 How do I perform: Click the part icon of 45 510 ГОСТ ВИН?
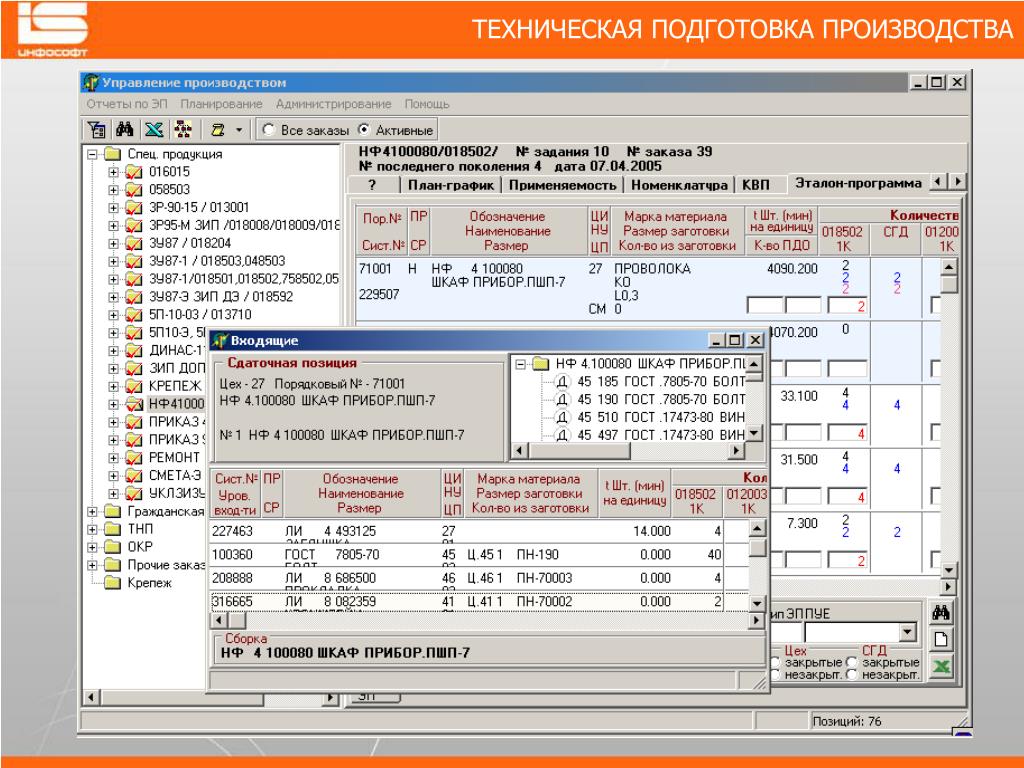[562, 417]
